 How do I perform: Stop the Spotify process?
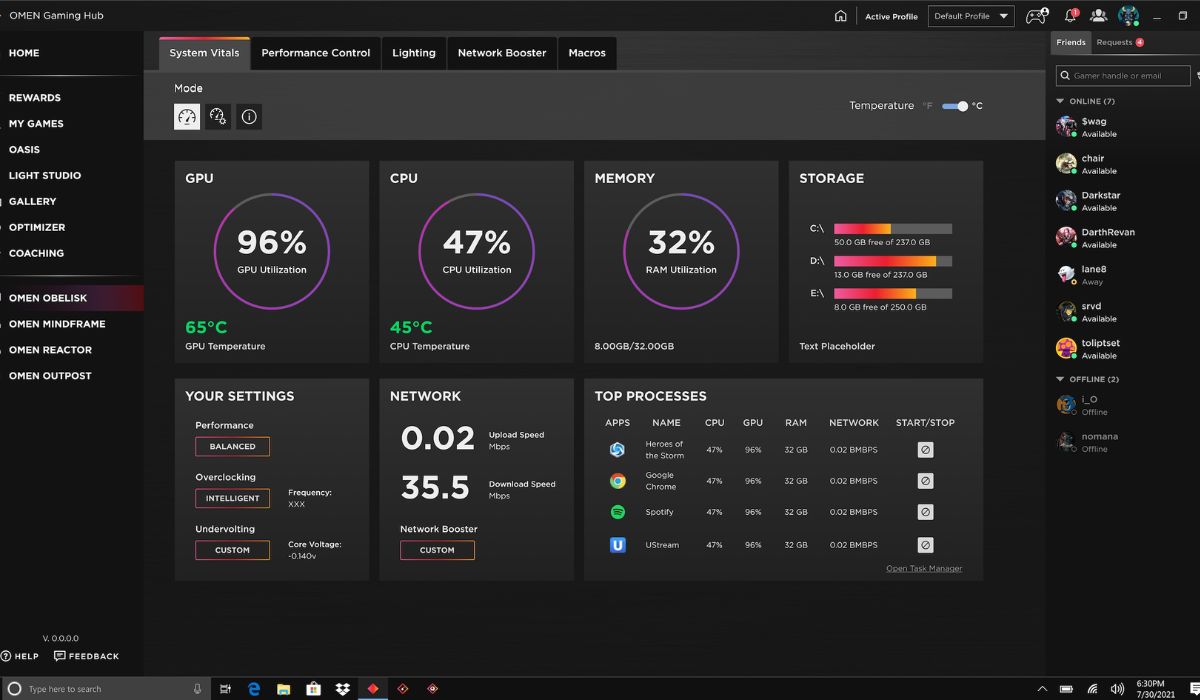(x=925, y=512)
